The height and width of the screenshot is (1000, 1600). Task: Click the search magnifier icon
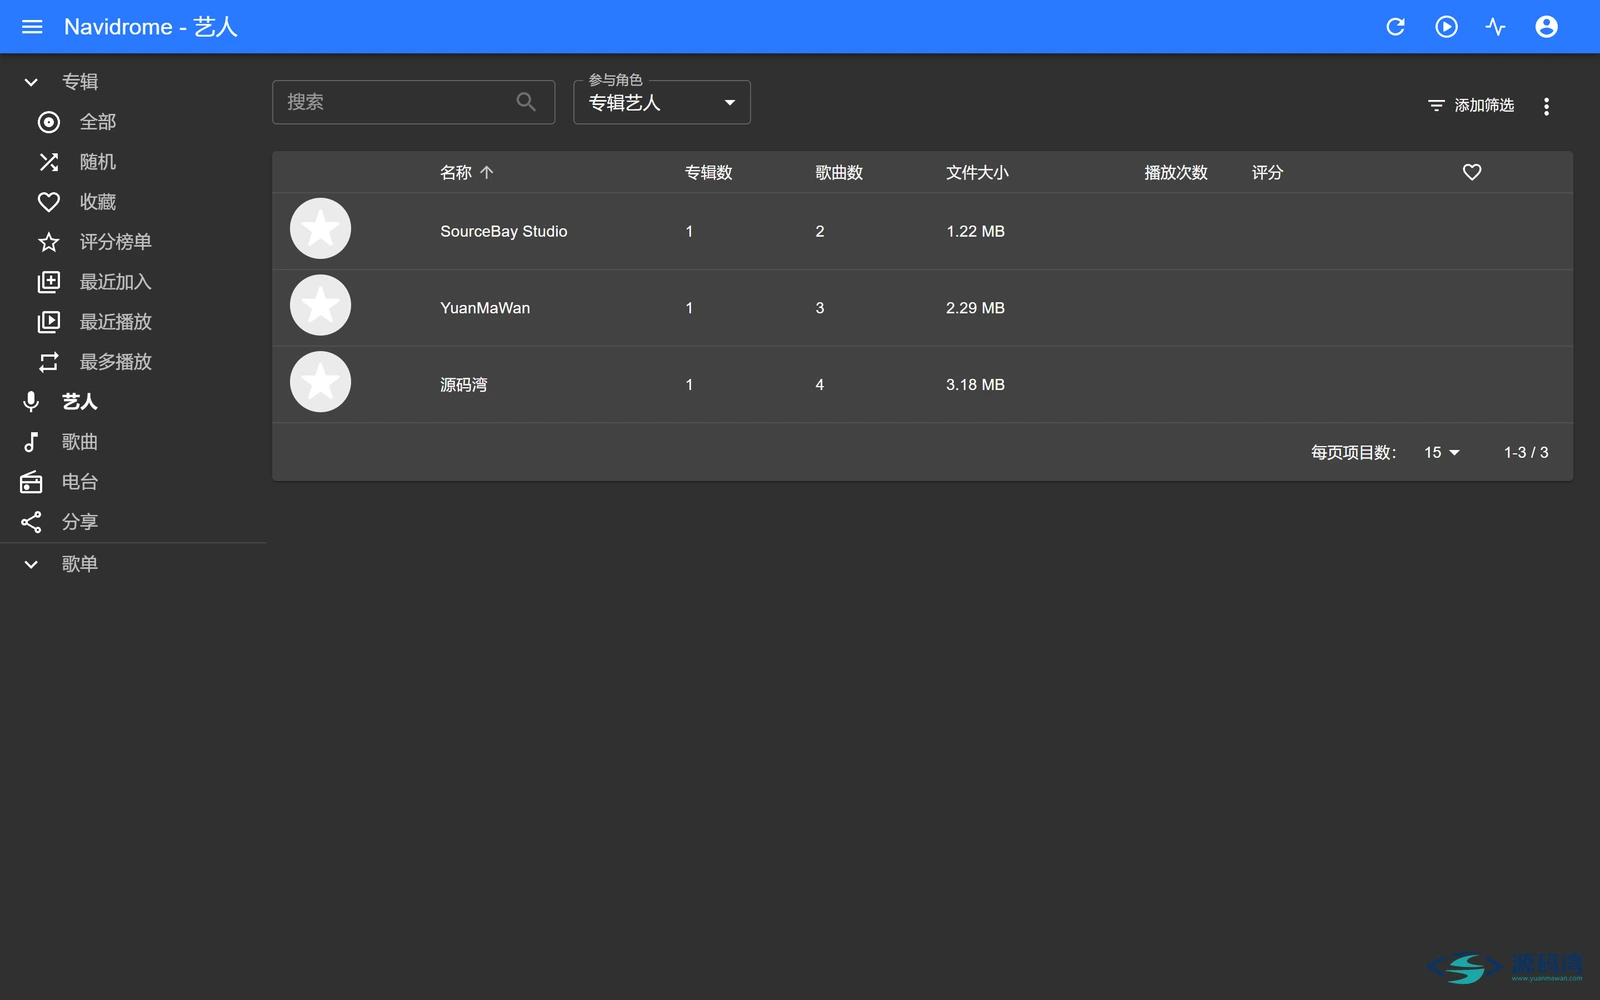pos(526,102)
